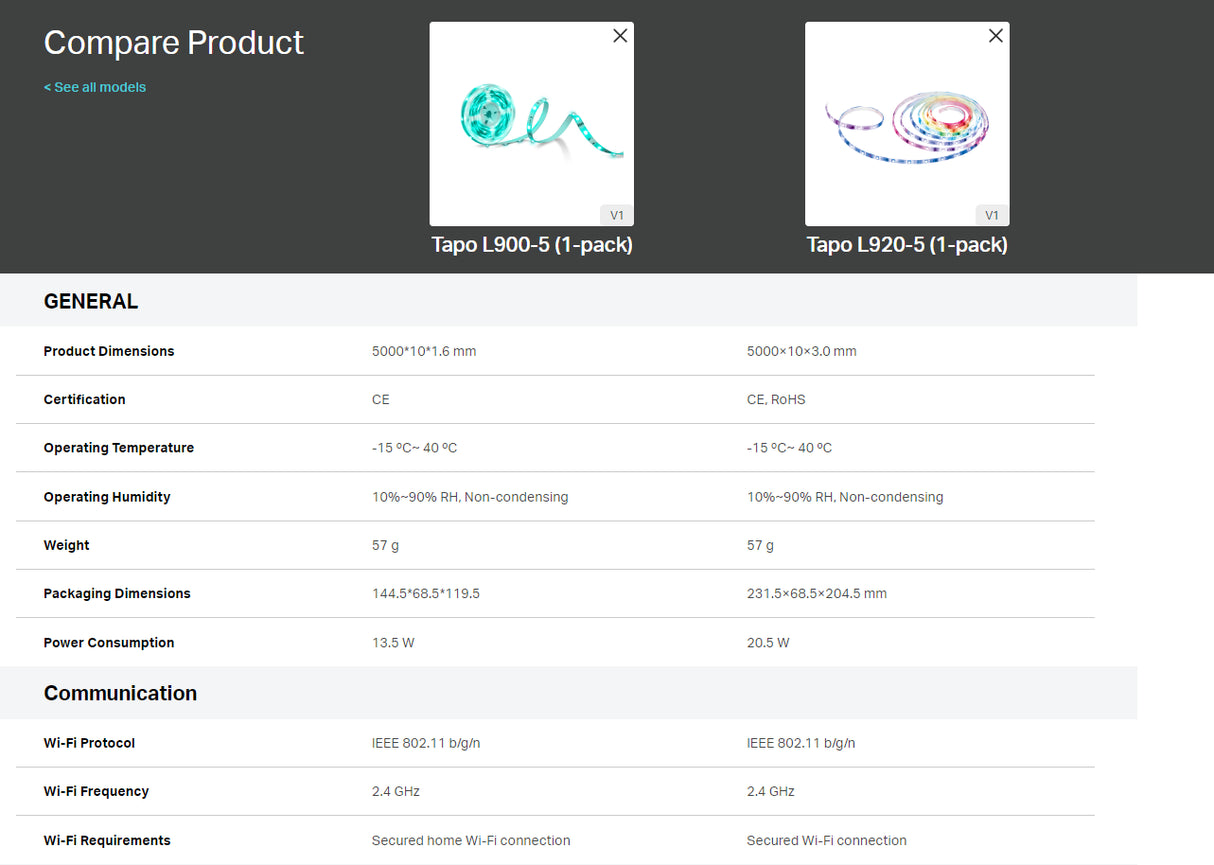Click the Power Consumption label
The width and height of the screenshot is (1214, 865).
108,642
